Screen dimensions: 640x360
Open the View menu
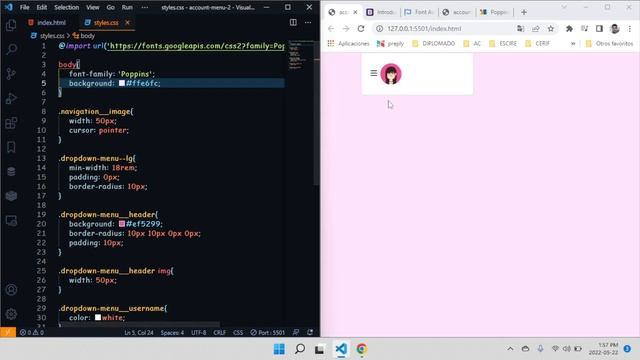[93, 7]
